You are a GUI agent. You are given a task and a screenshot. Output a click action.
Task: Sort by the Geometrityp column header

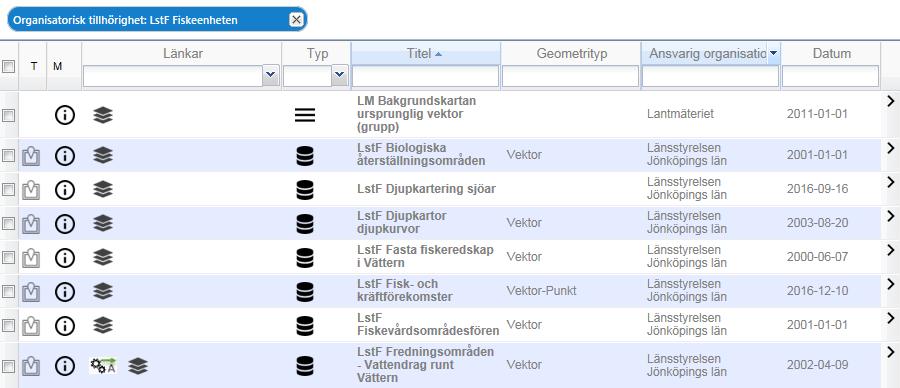click(572, 53)
